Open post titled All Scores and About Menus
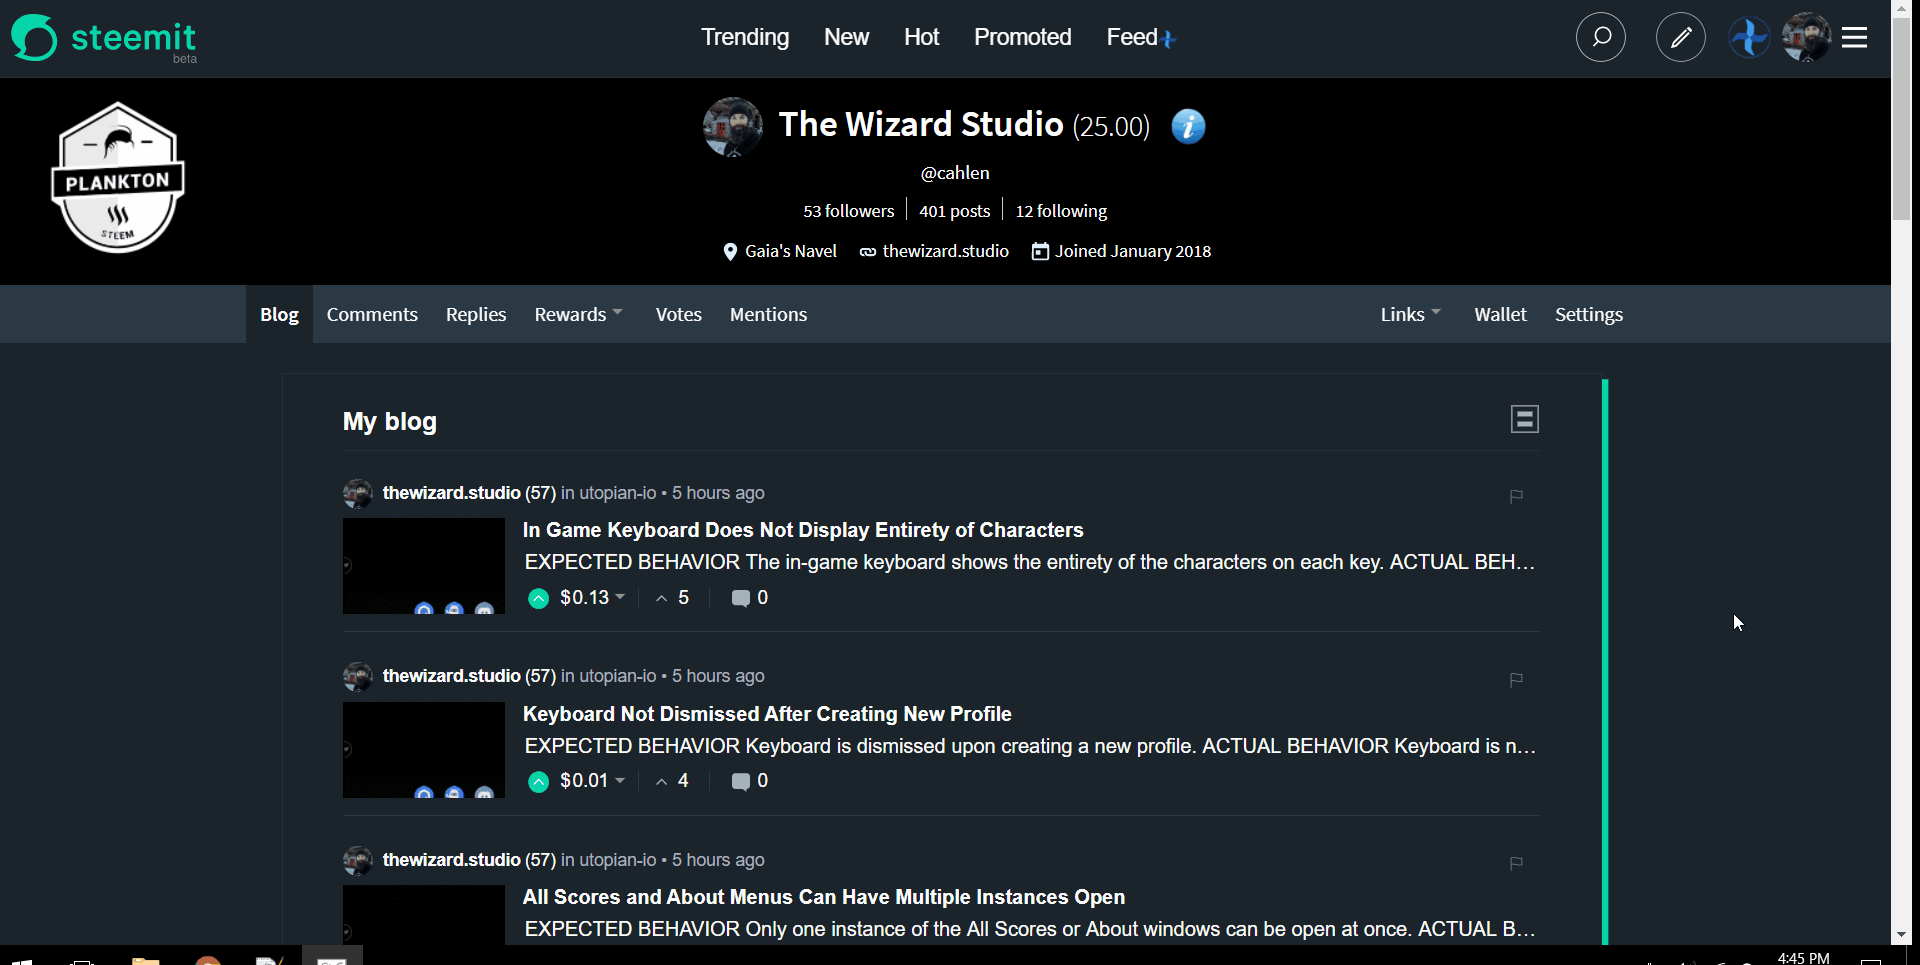Viewport: 1920px width, 965px height. [824, 897]
